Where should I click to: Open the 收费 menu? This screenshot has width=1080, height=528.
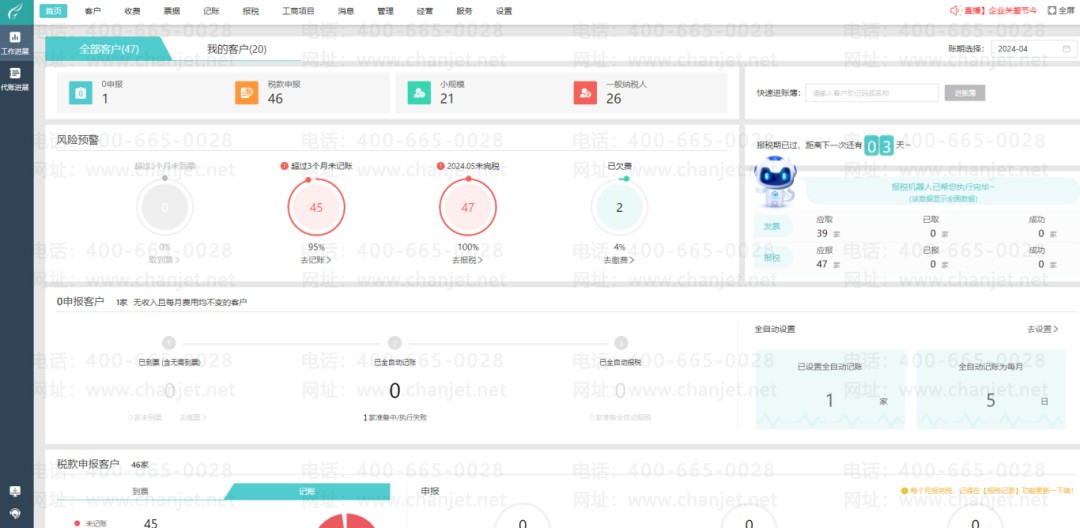coord(132,11)
